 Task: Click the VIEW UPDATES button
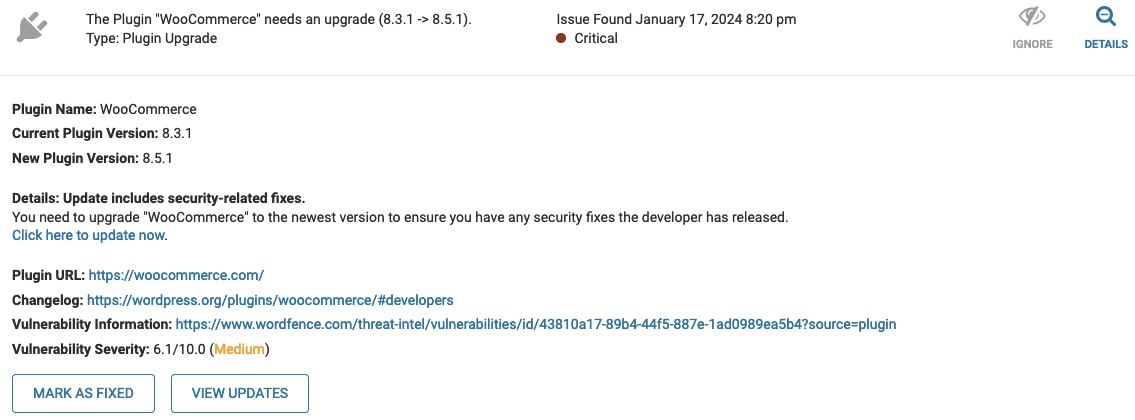click(240, 393)
